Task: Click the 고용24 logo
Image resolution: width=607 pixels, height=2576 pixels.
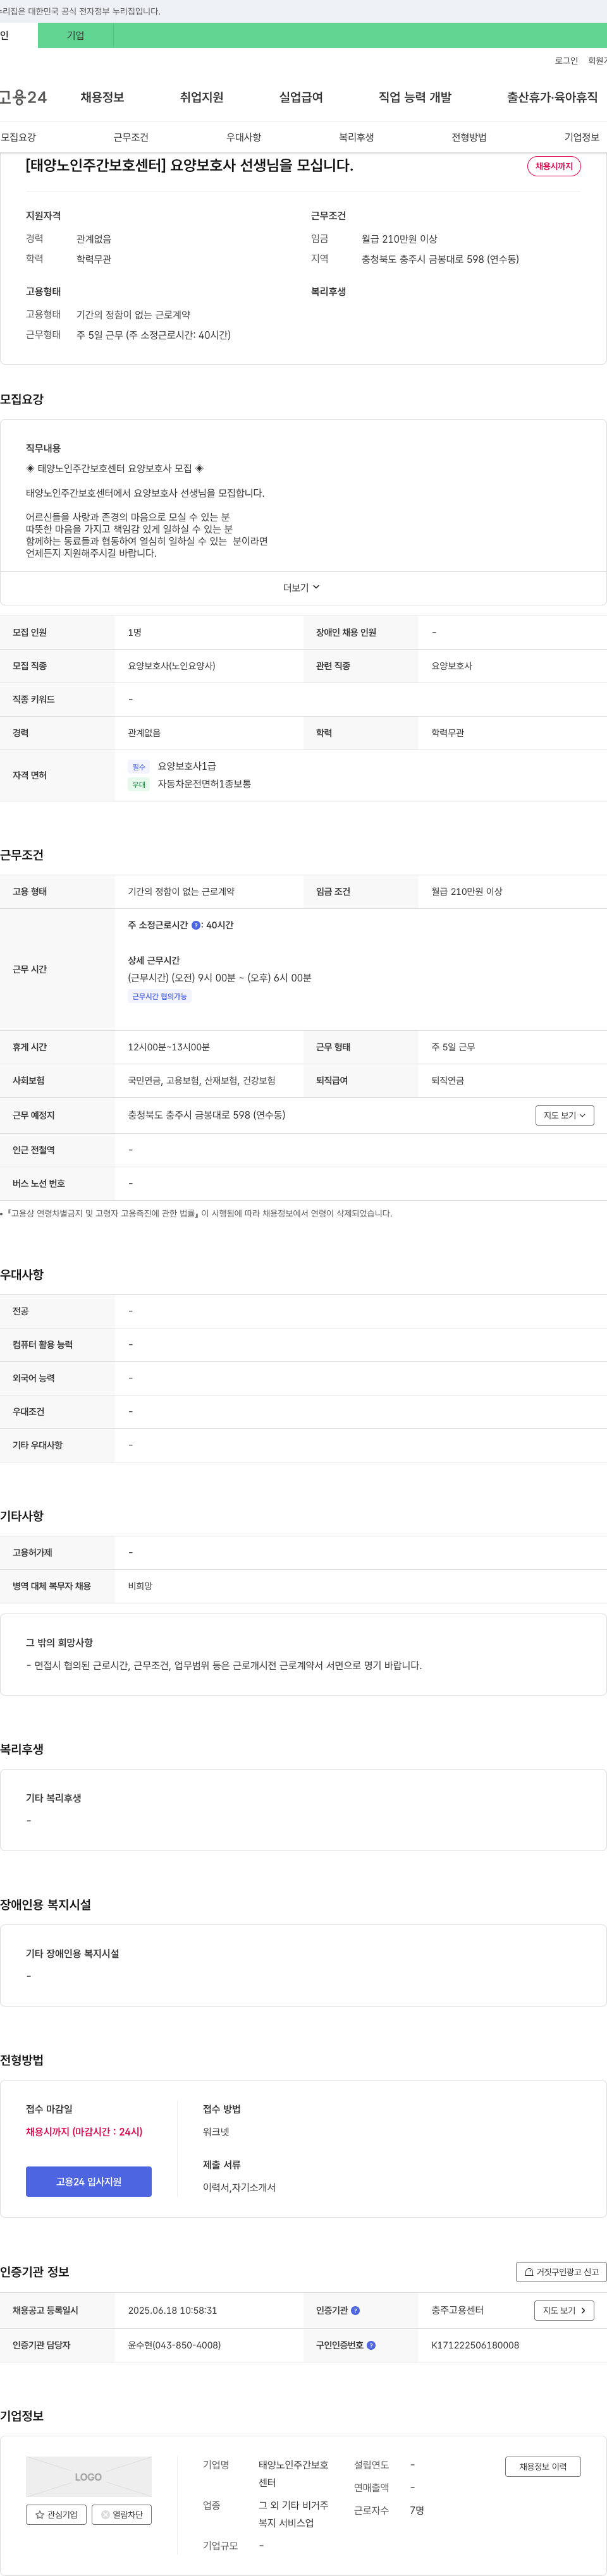Action: (x=23, y=97)
